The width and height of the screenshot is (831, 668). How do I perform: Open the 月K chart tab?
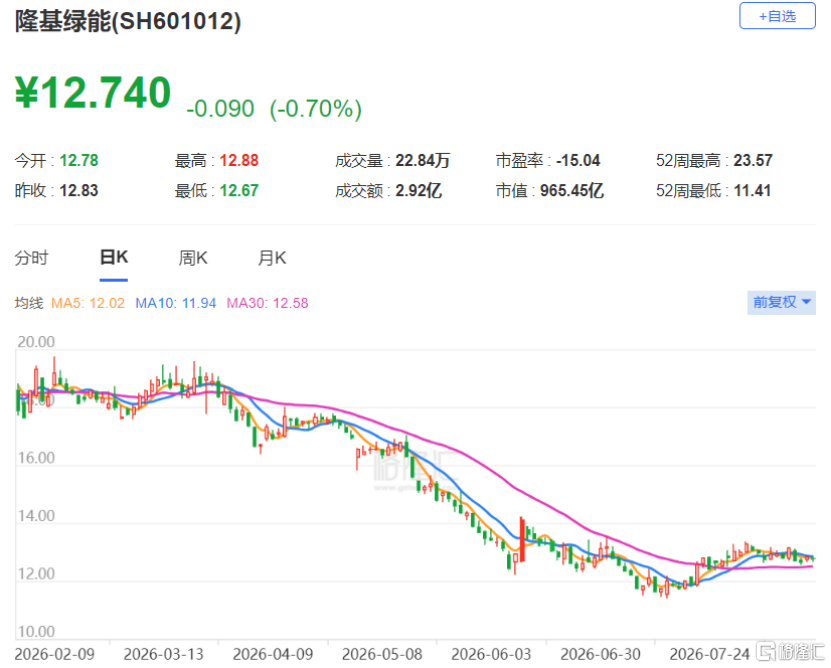[x=272, y=258]
